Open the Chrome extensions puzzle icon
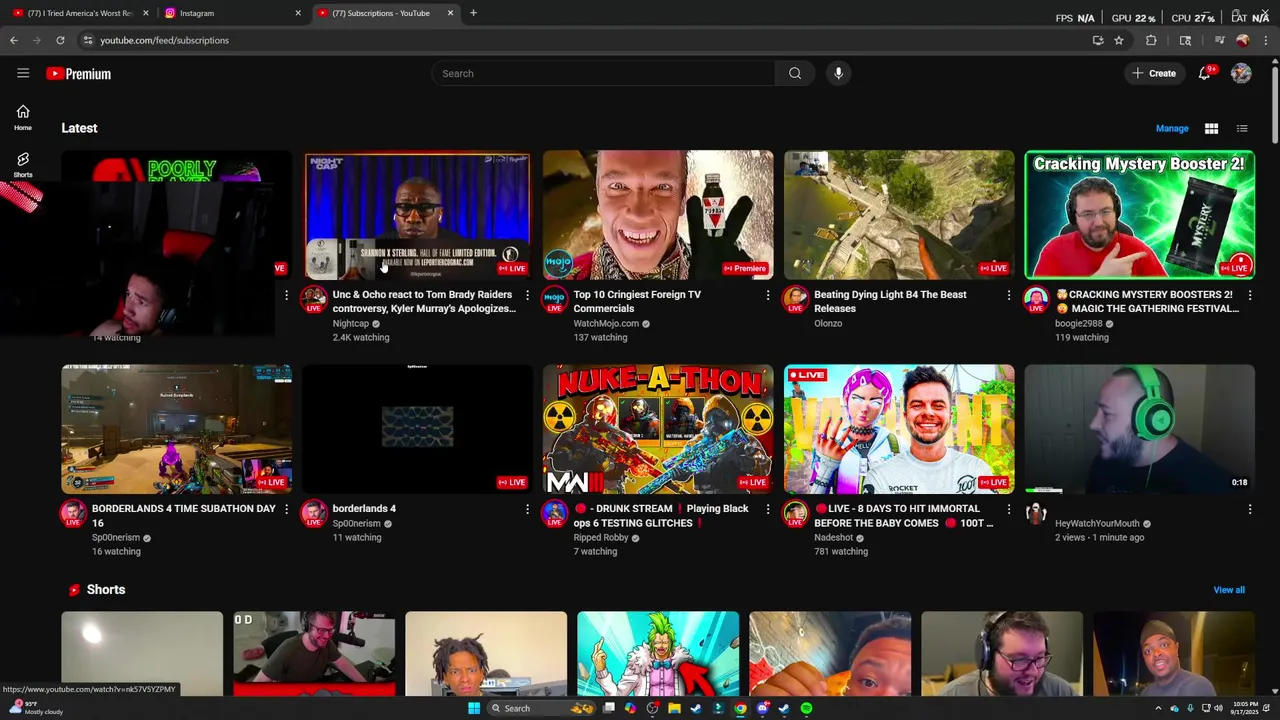Viewport: 1280px width, 720px height. point(1151,40)
